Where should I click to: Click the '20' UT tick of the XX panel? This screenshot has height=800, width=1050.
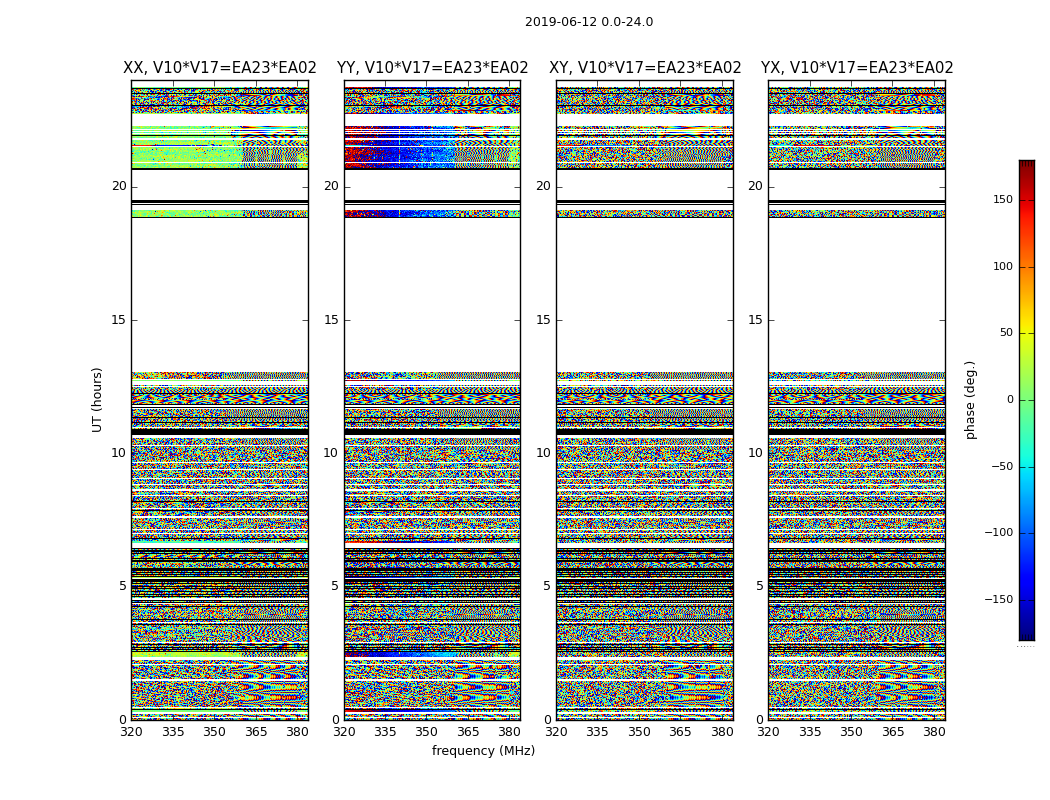119,186
